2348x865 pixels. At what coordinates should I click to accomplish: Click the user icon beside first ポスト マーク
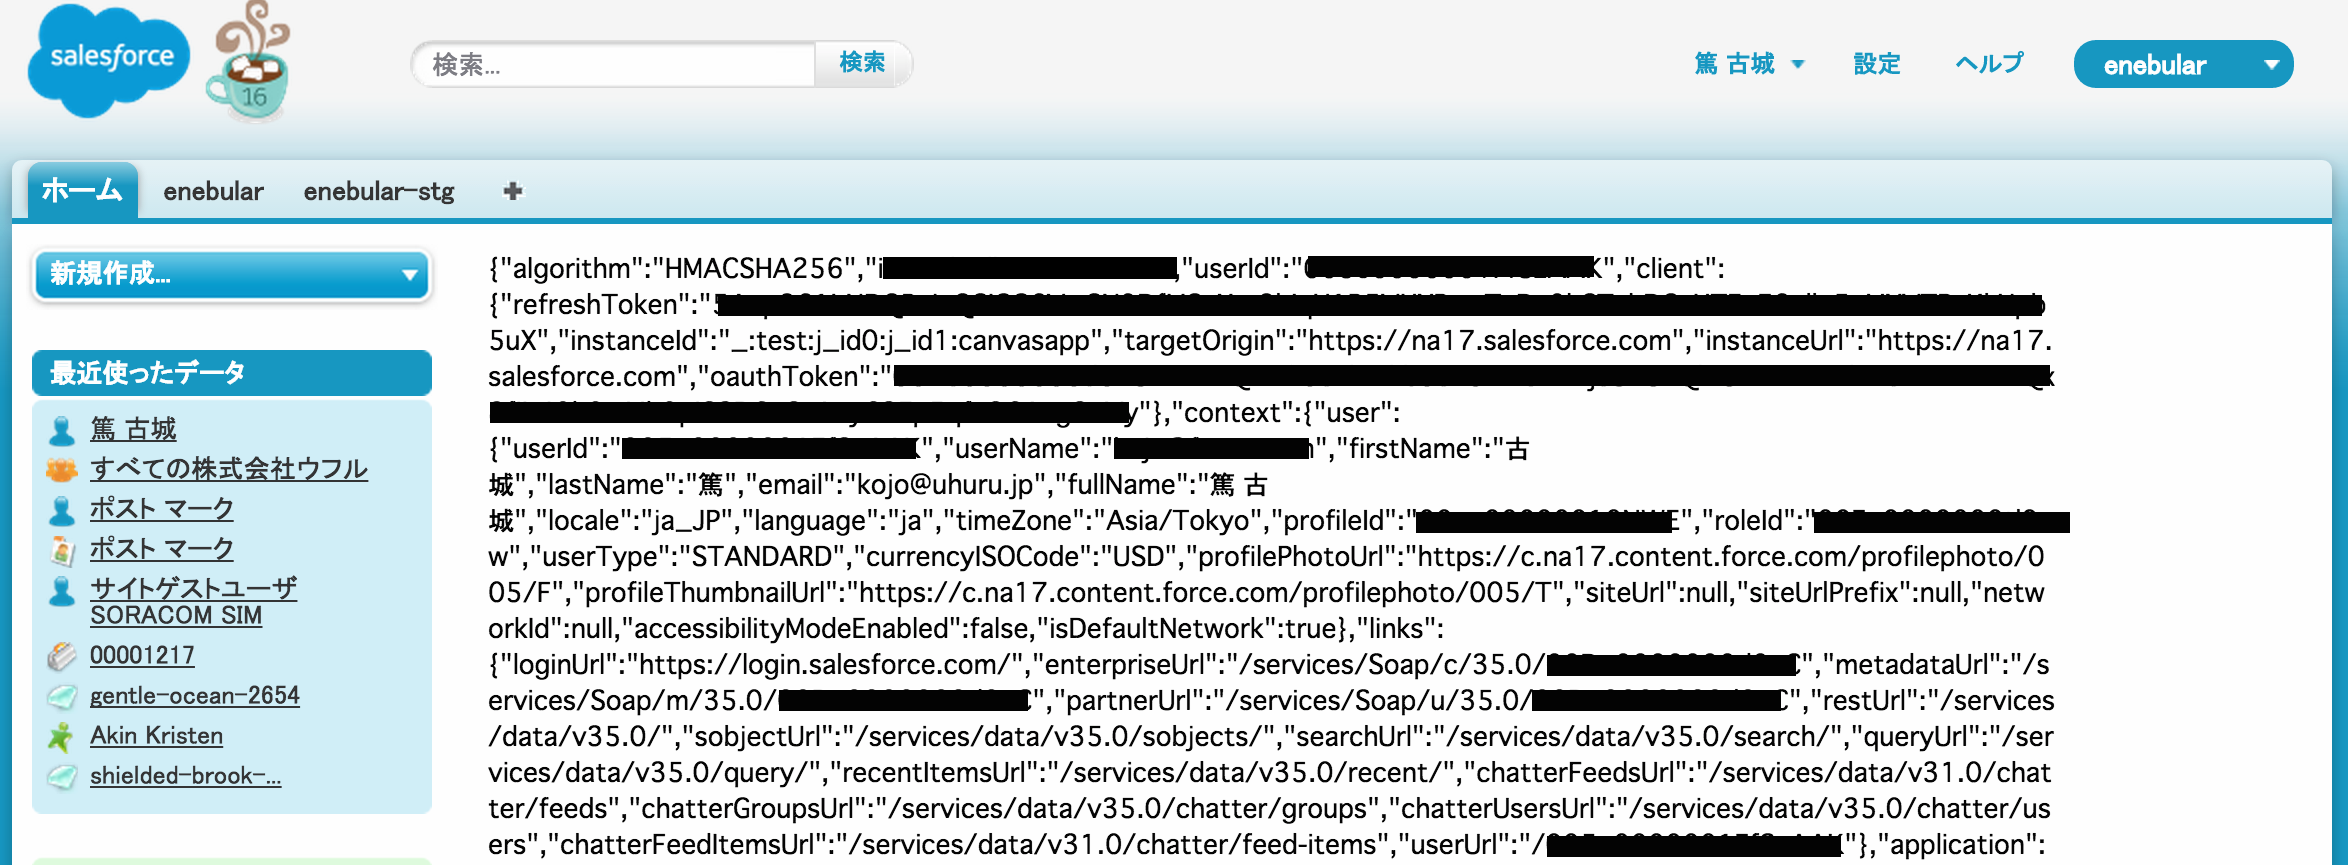[61, 510]
